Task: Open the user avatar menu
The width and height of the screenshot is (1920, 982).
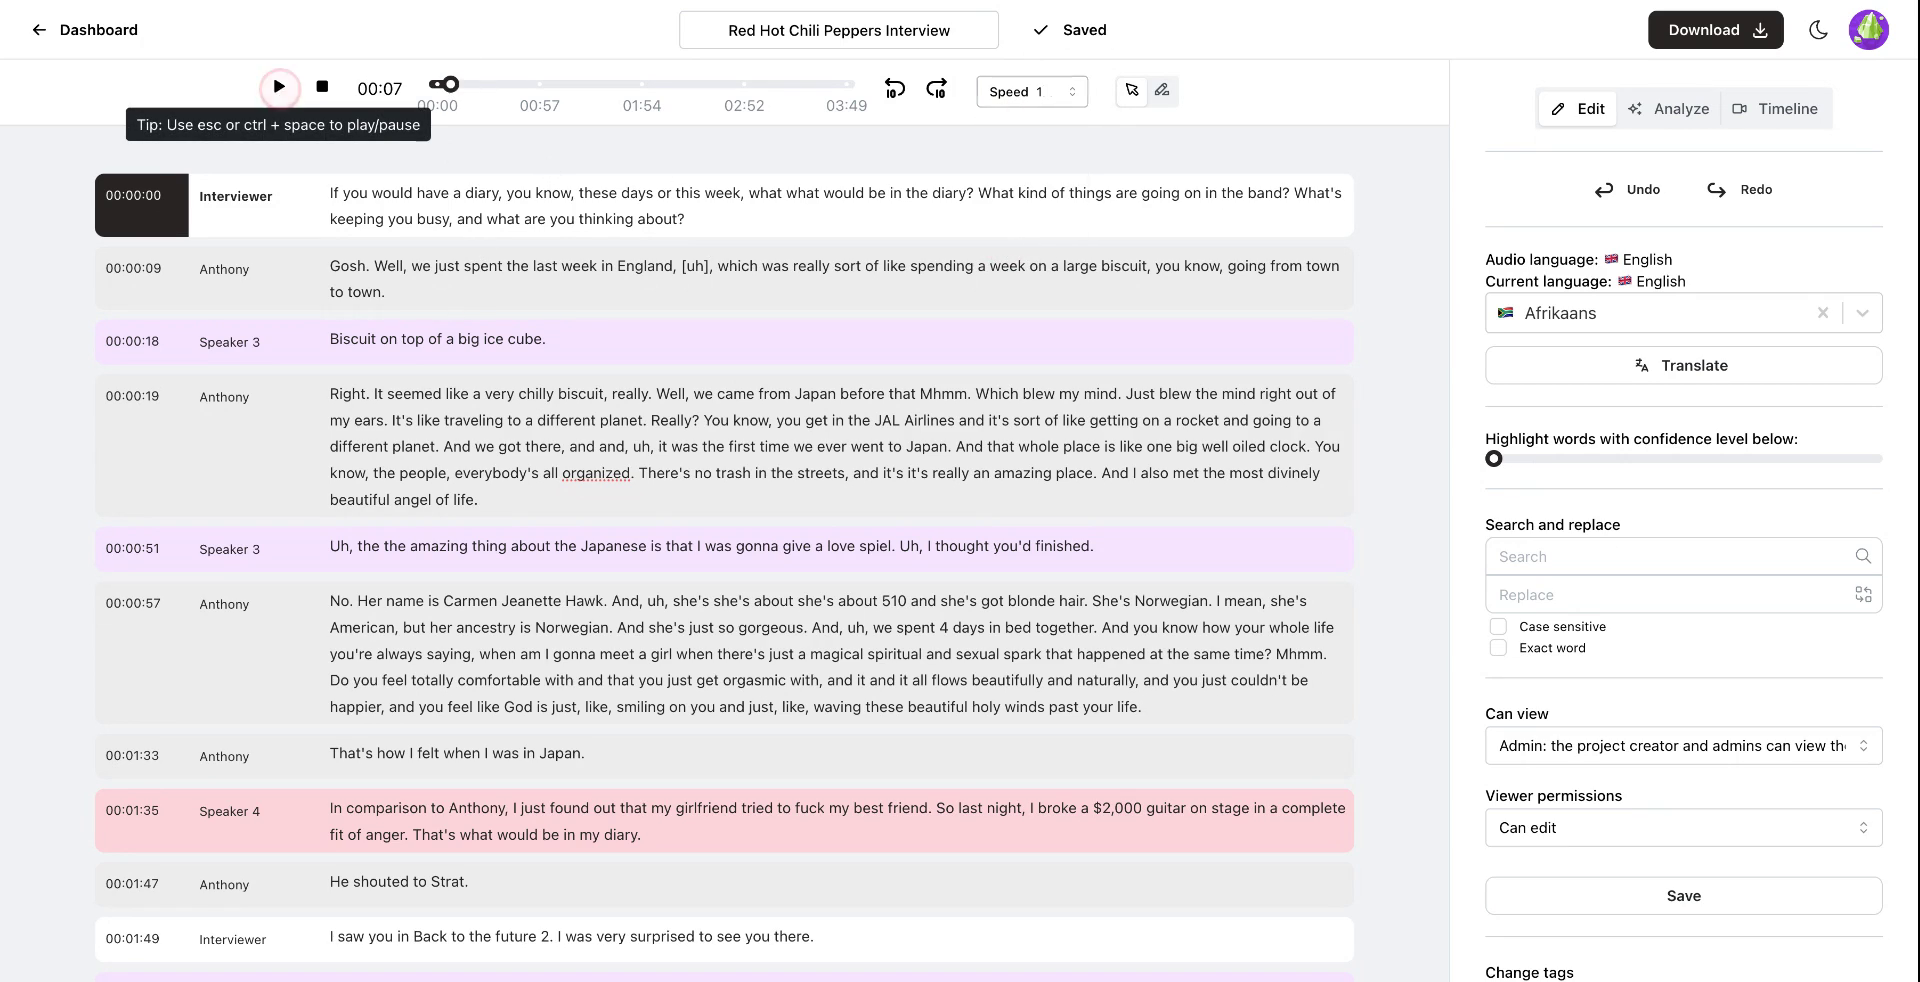Action: tap(1868, 30)
